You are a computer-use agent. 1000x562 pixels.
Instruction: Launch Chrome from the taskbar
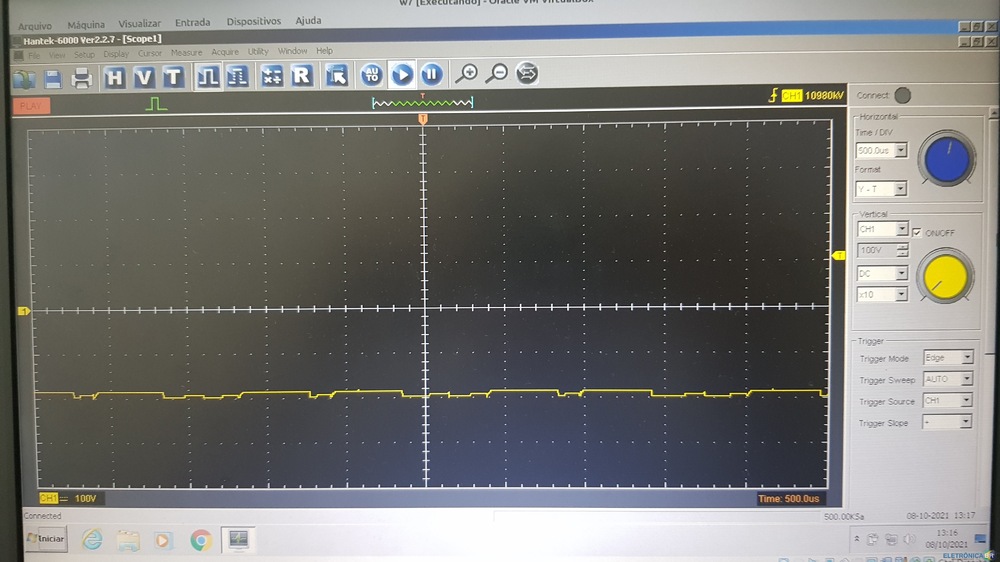(200, 540)
